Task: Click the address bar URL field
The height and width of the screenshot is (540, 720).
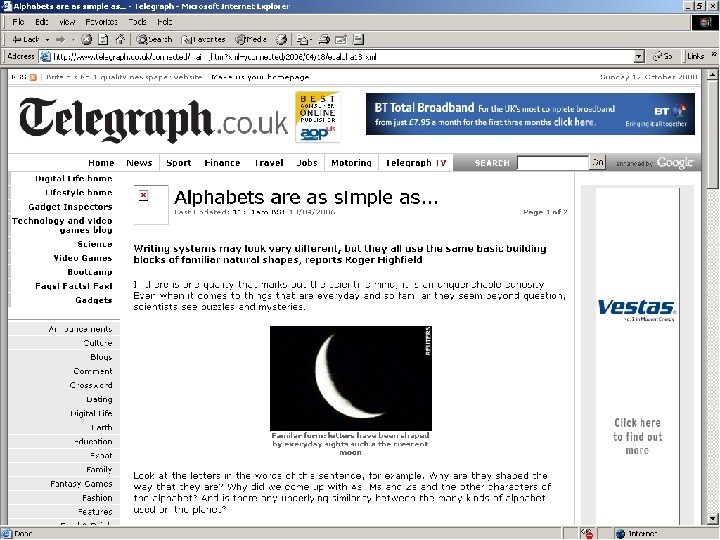Action: (342, 56)
